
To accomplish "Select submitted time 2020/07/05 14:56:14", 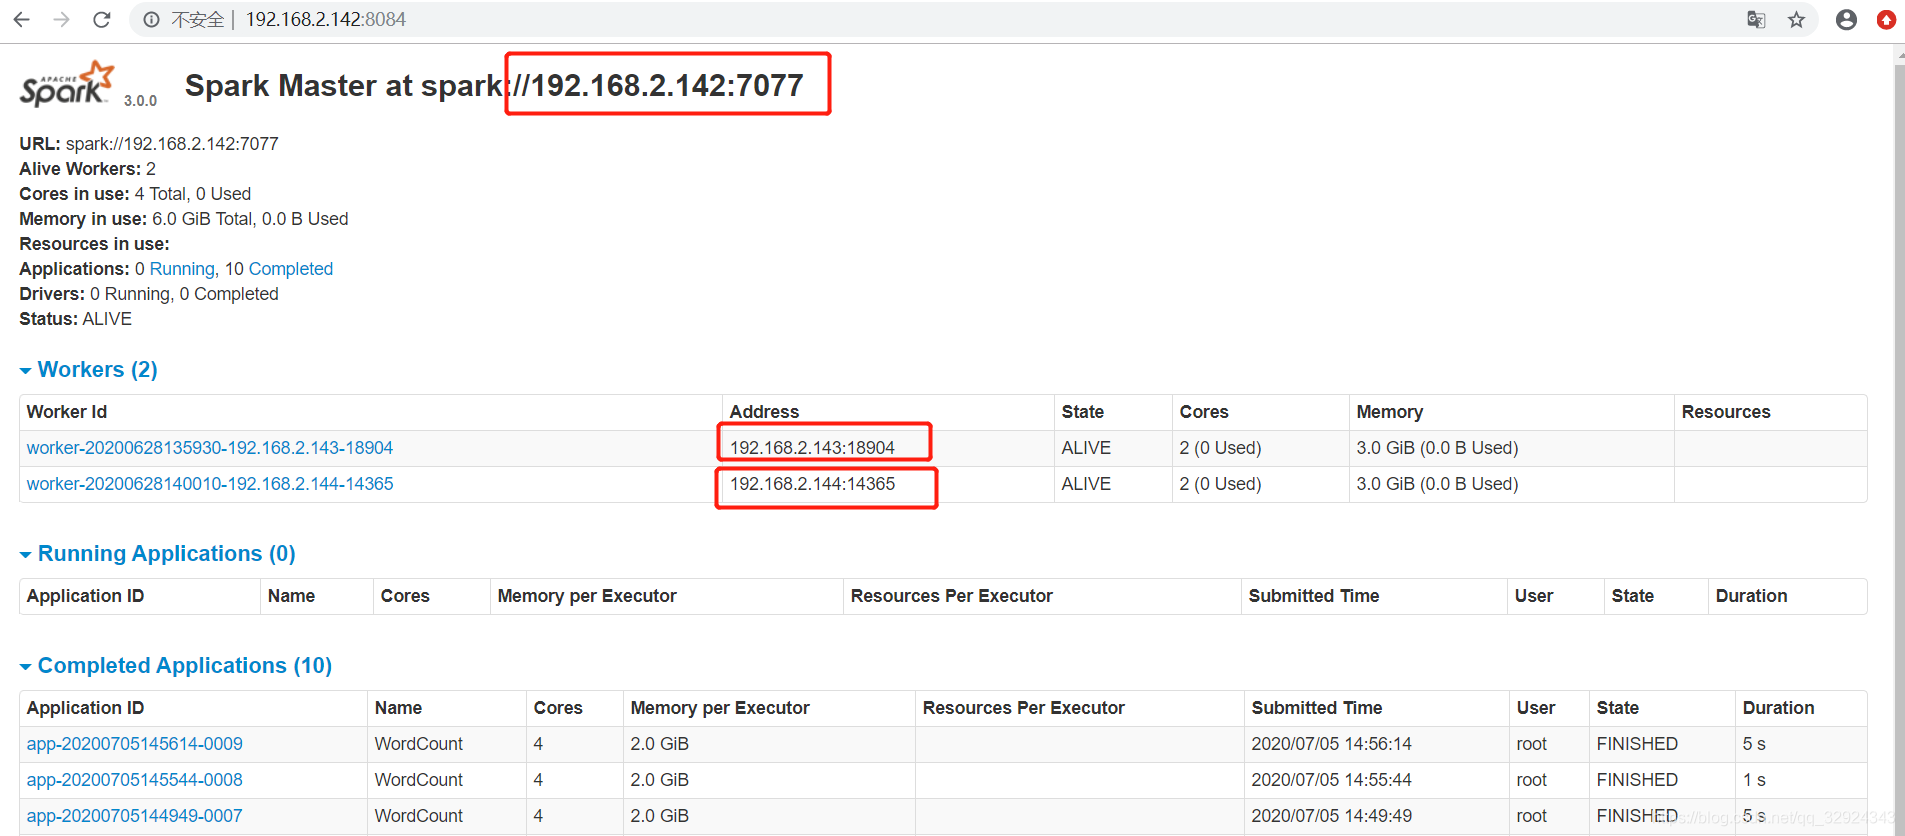I will coord(1332,744).
